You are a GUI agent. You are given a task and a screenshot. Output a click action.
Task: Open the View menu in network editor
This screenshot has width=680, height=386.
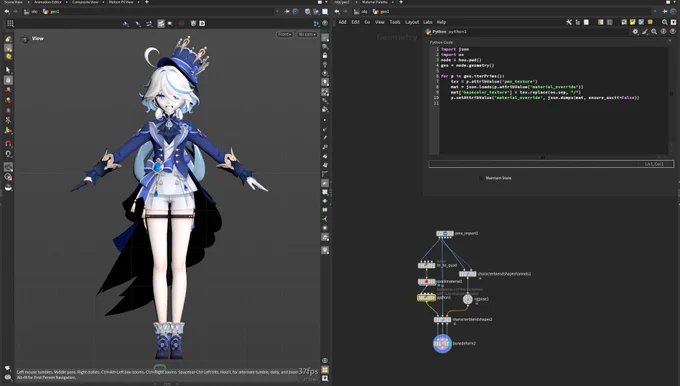tap(379, 22)
